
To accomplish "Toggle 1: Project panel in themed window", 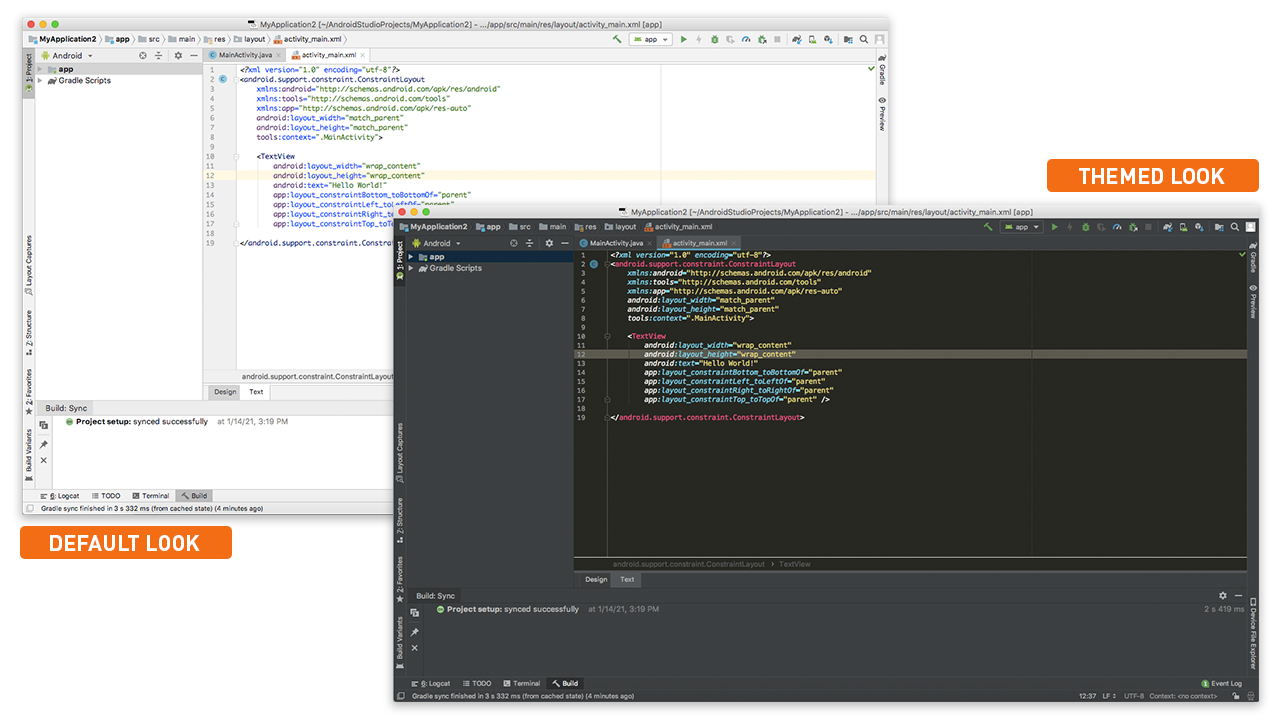I will pyautogui.click(x=400, y=261).
